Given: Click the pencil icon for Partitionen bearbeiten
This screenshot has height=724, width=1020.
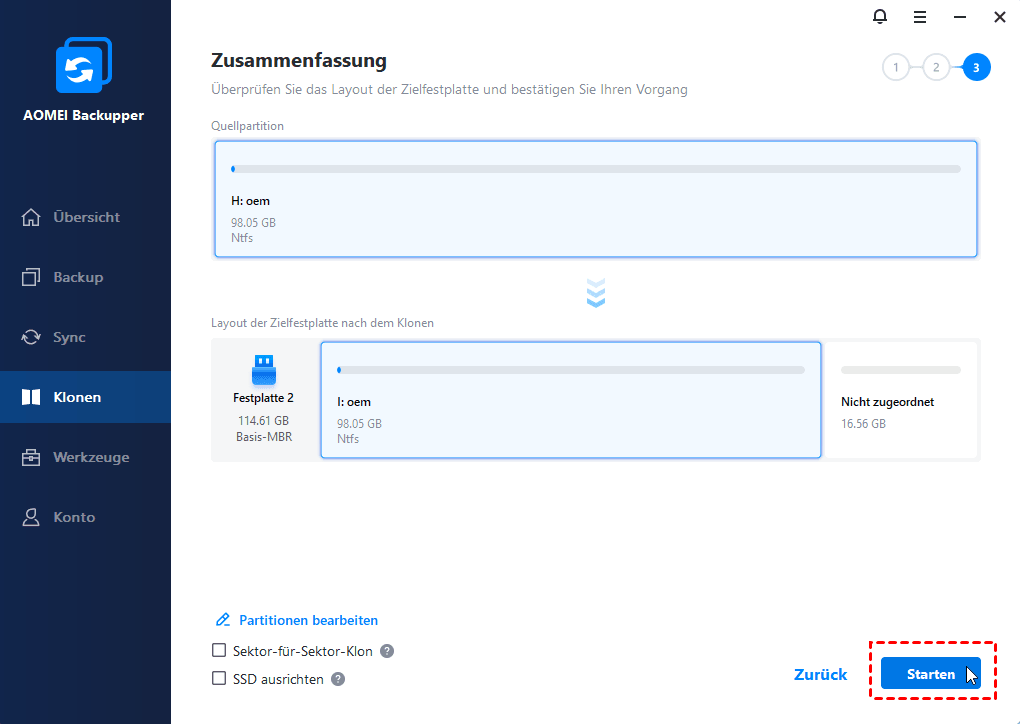Looking at the screenshot, I should [222, 620].
